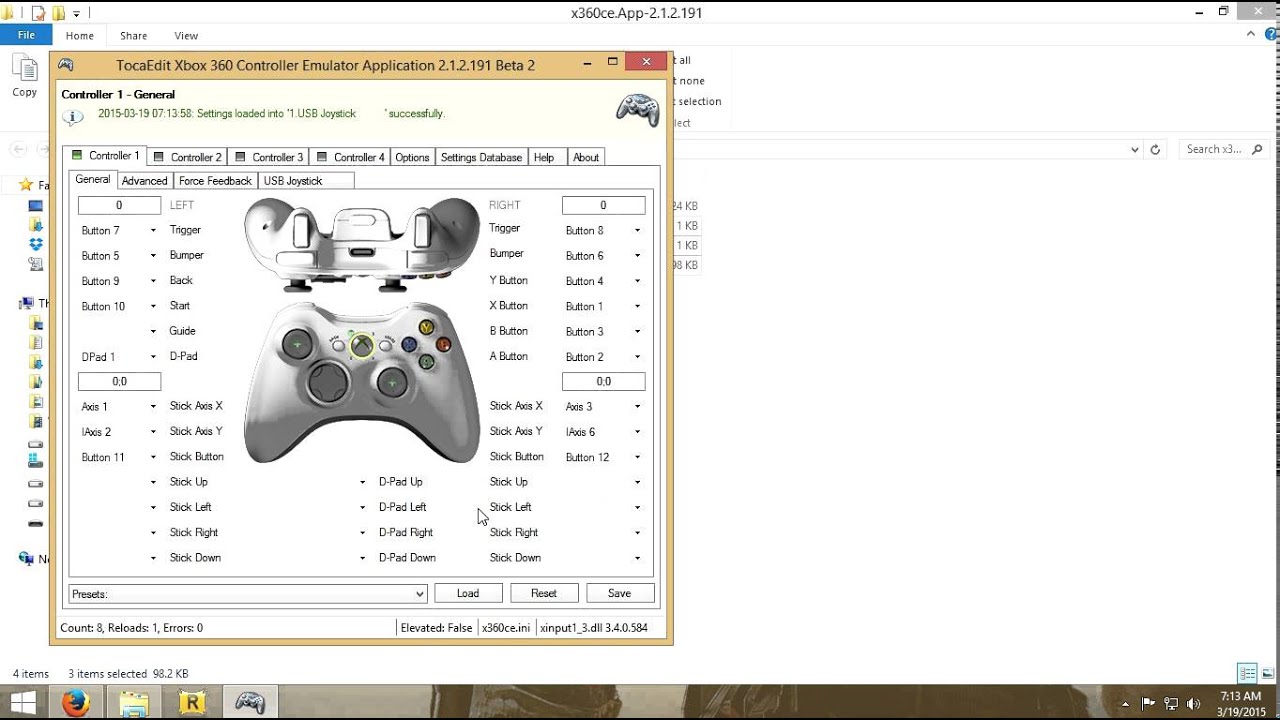Click the Explorer search box
Image resolution: width=1280 pixels, height=720 pixels.
[1226, 149]
